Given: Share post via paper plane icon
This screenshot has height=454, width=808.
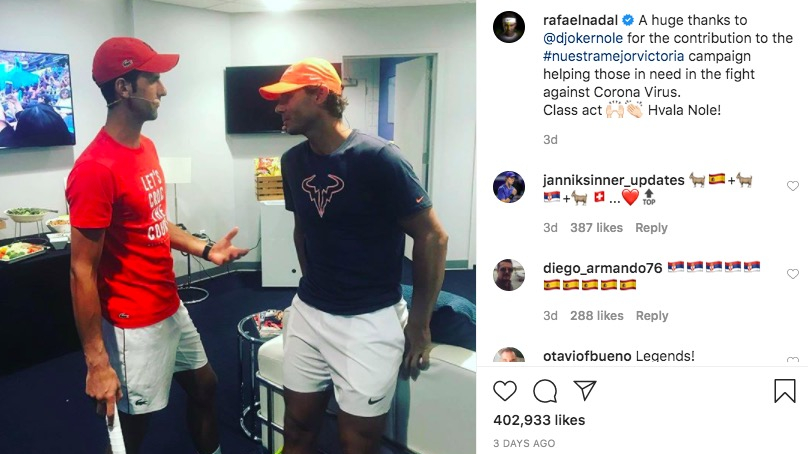Looking at the screenshot, I should point(585,391).
